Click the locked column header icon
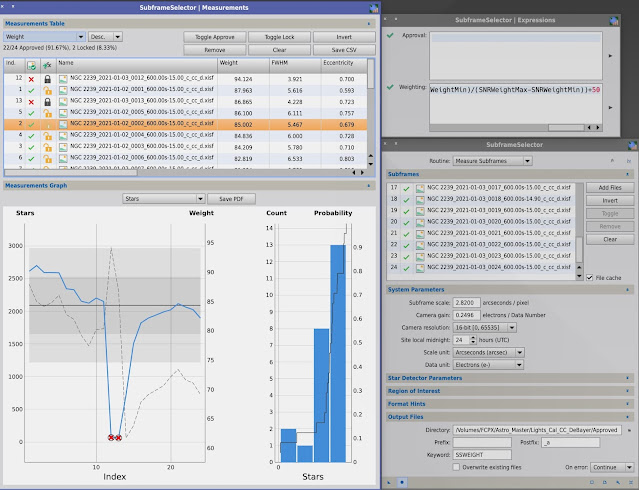 click(x=47, y=65)
